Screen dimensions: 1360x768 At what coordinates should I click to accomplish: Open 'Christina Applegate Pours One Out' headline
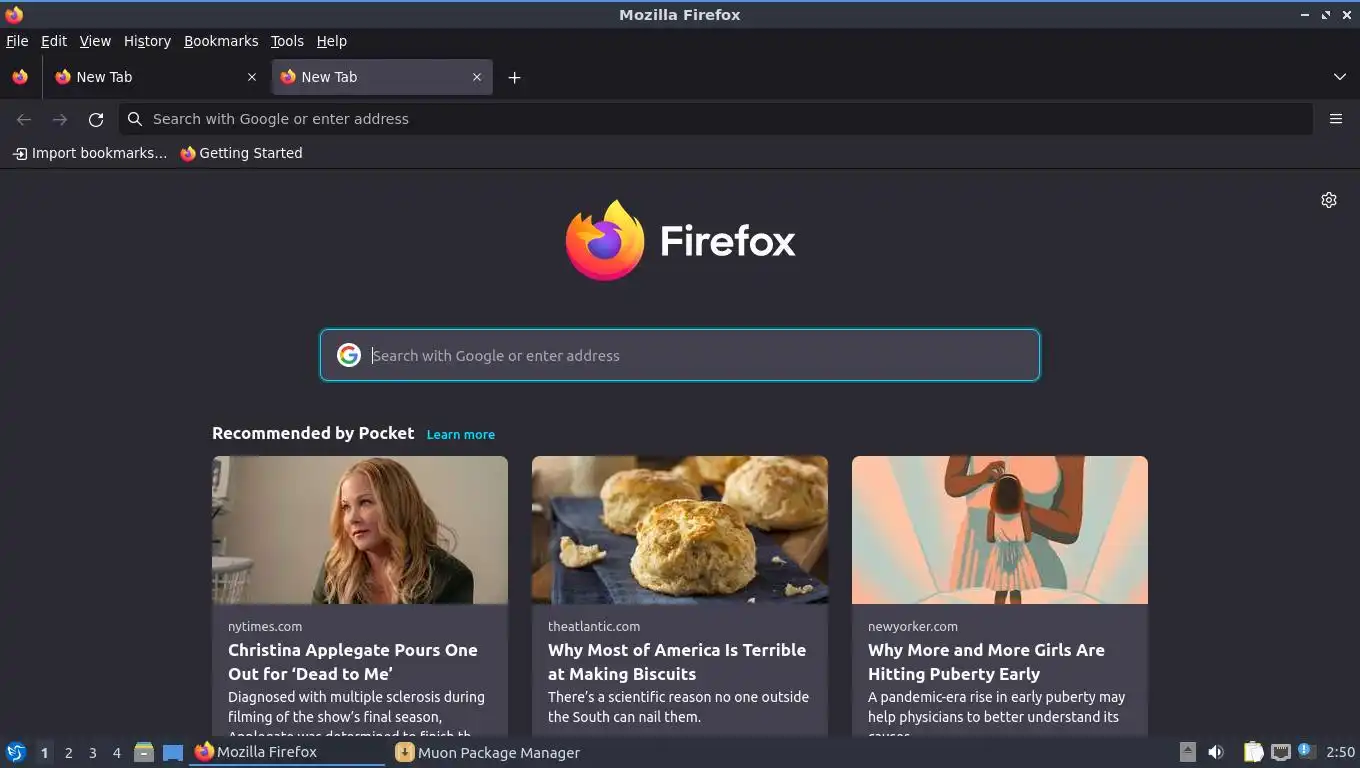pyautogui.click(x=353, y=662)
